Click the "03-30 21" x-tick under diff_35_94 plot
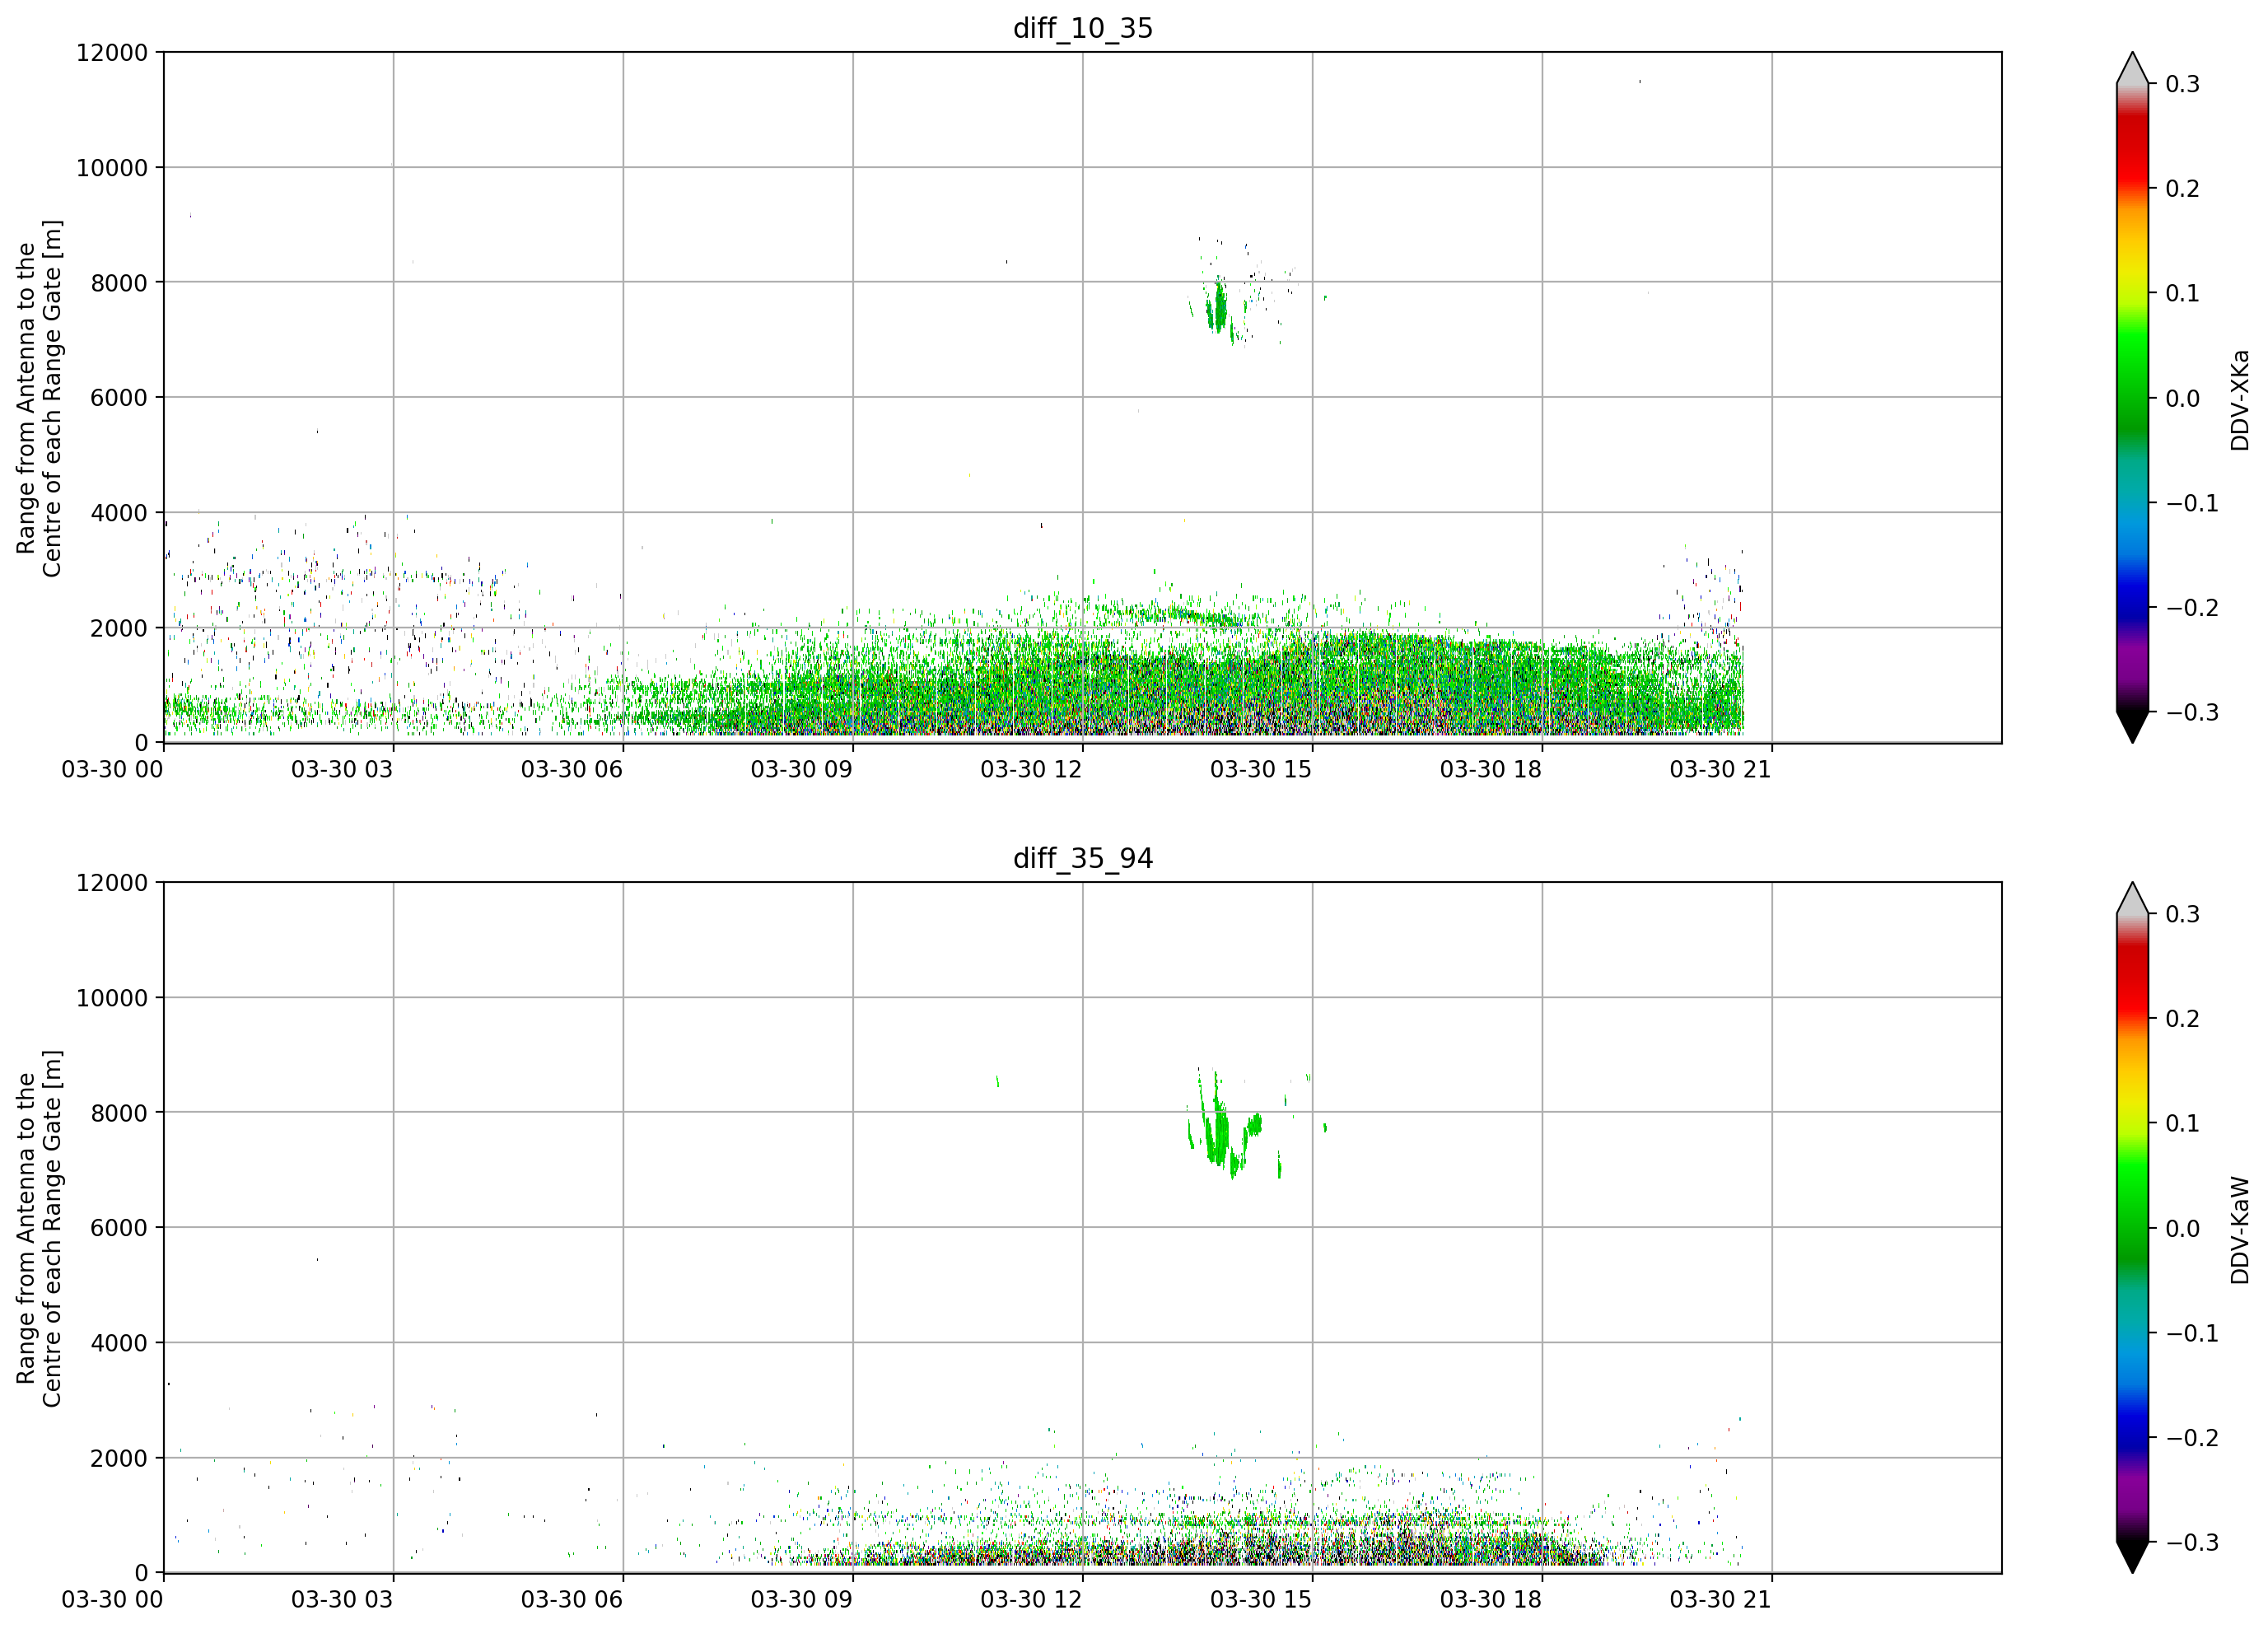2268x1629 pixels. pyautogui.click(x=1721, y=1599)
